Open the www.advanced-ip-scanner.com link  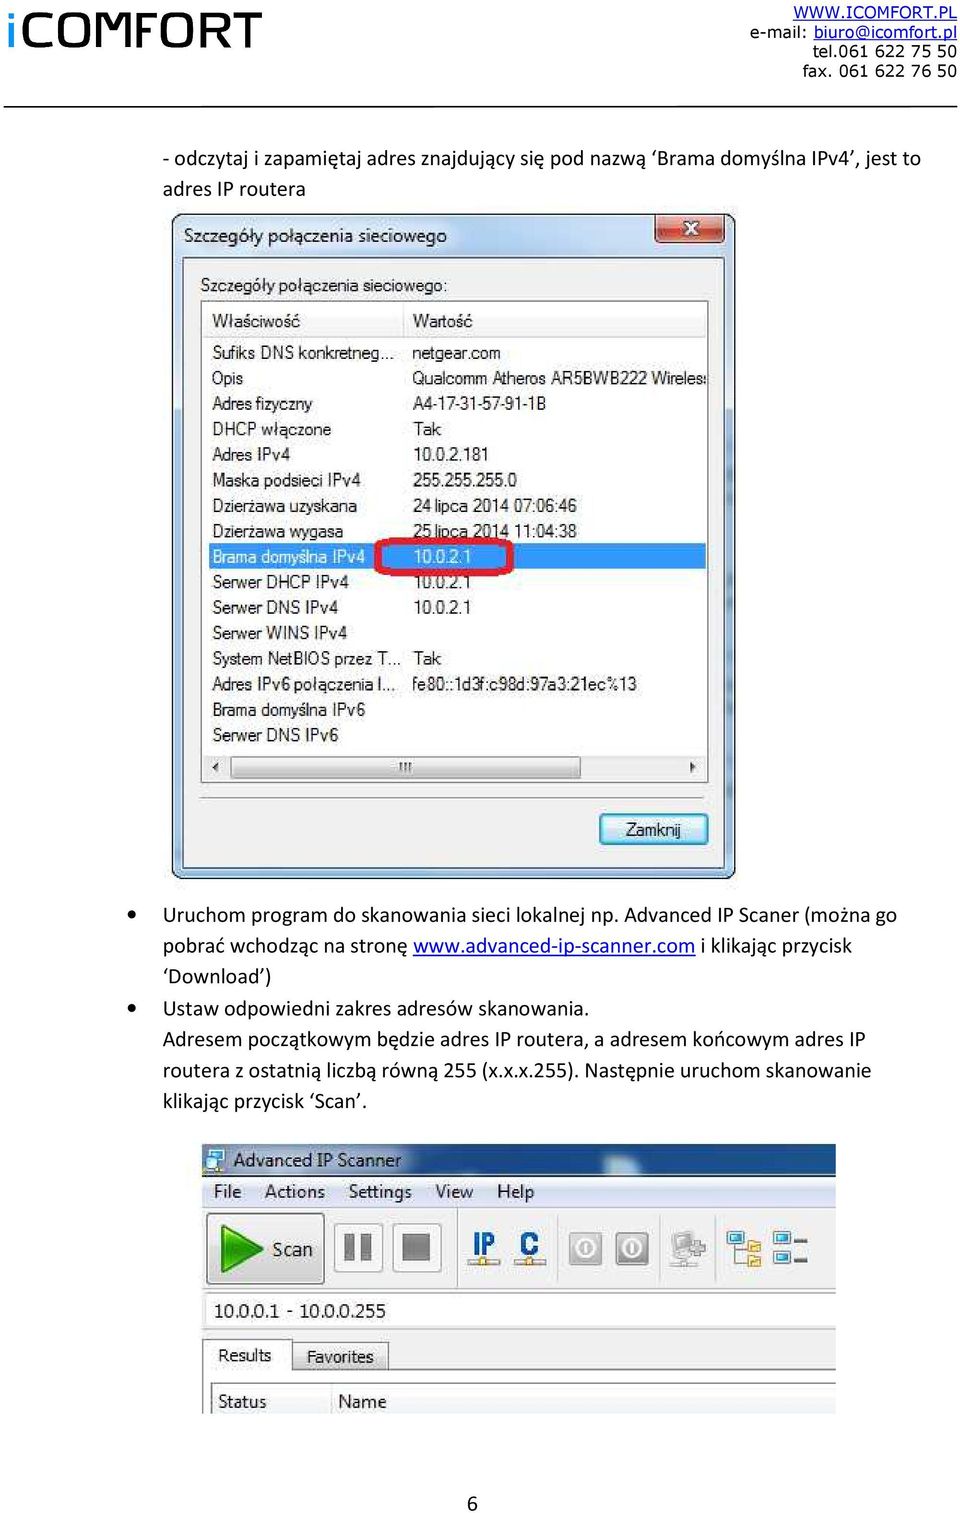tap(554, 945)
